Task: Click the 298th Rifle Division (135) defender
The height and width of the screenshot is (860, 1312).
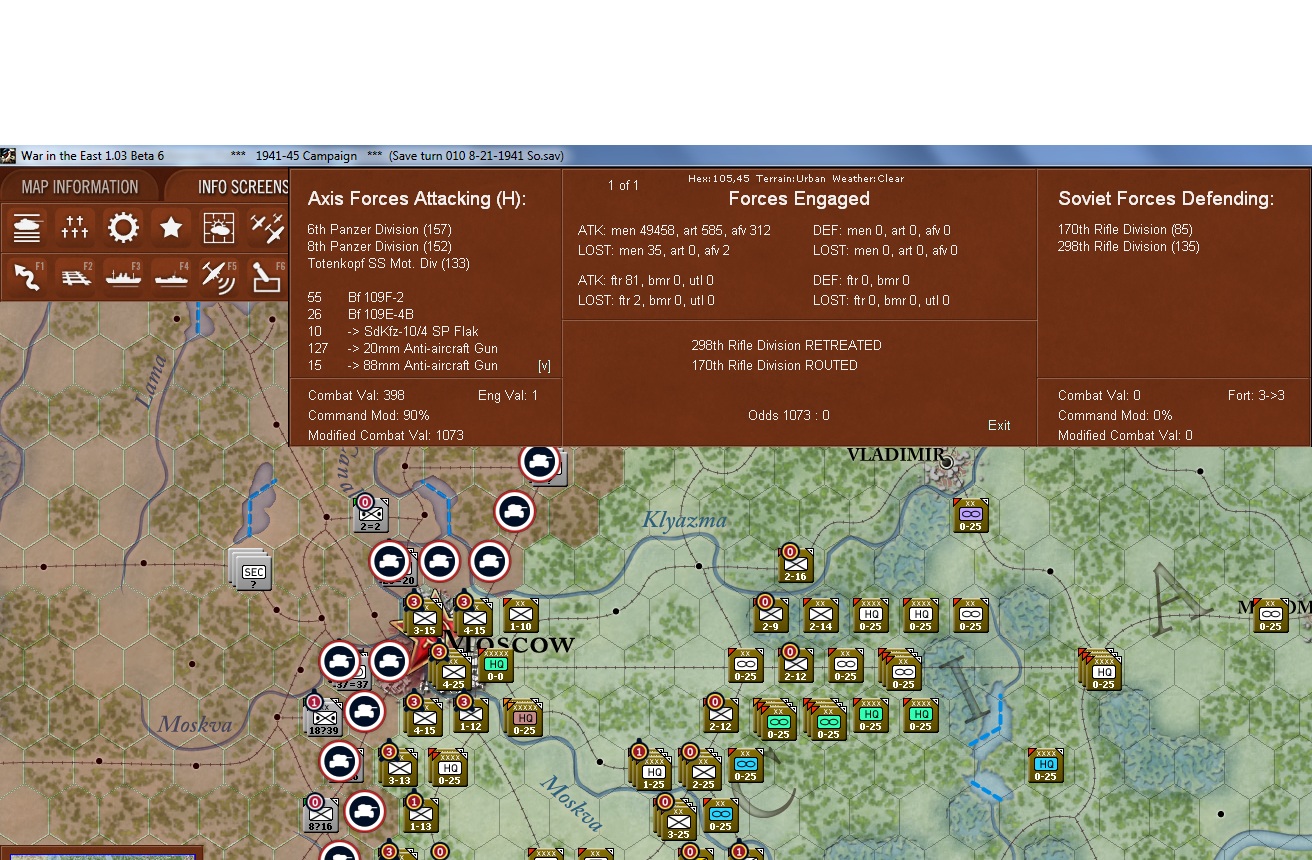Action: tap(1129, 247)
